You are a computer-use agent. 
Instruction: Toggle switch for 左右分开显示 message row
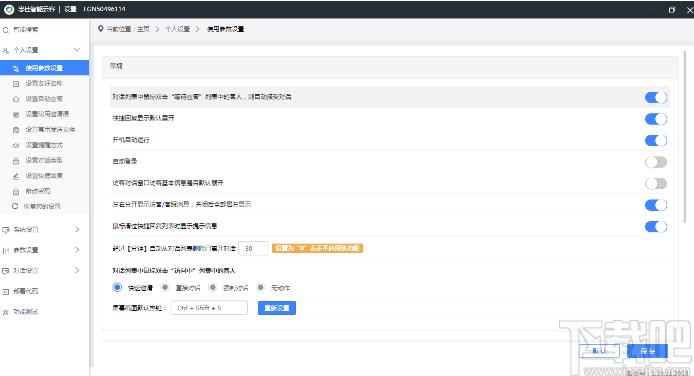(655, 205)
